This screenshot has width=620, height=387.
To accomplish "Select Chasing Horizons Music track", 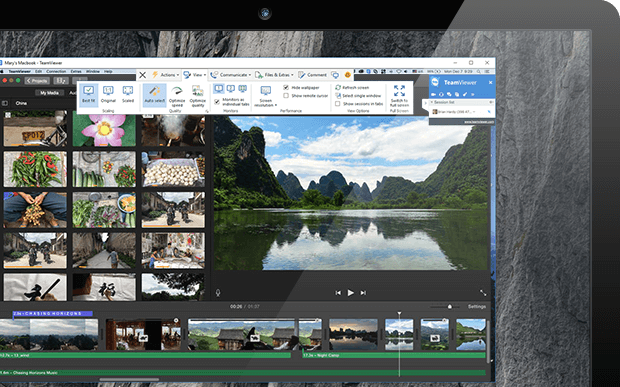I will click(243, 372).
